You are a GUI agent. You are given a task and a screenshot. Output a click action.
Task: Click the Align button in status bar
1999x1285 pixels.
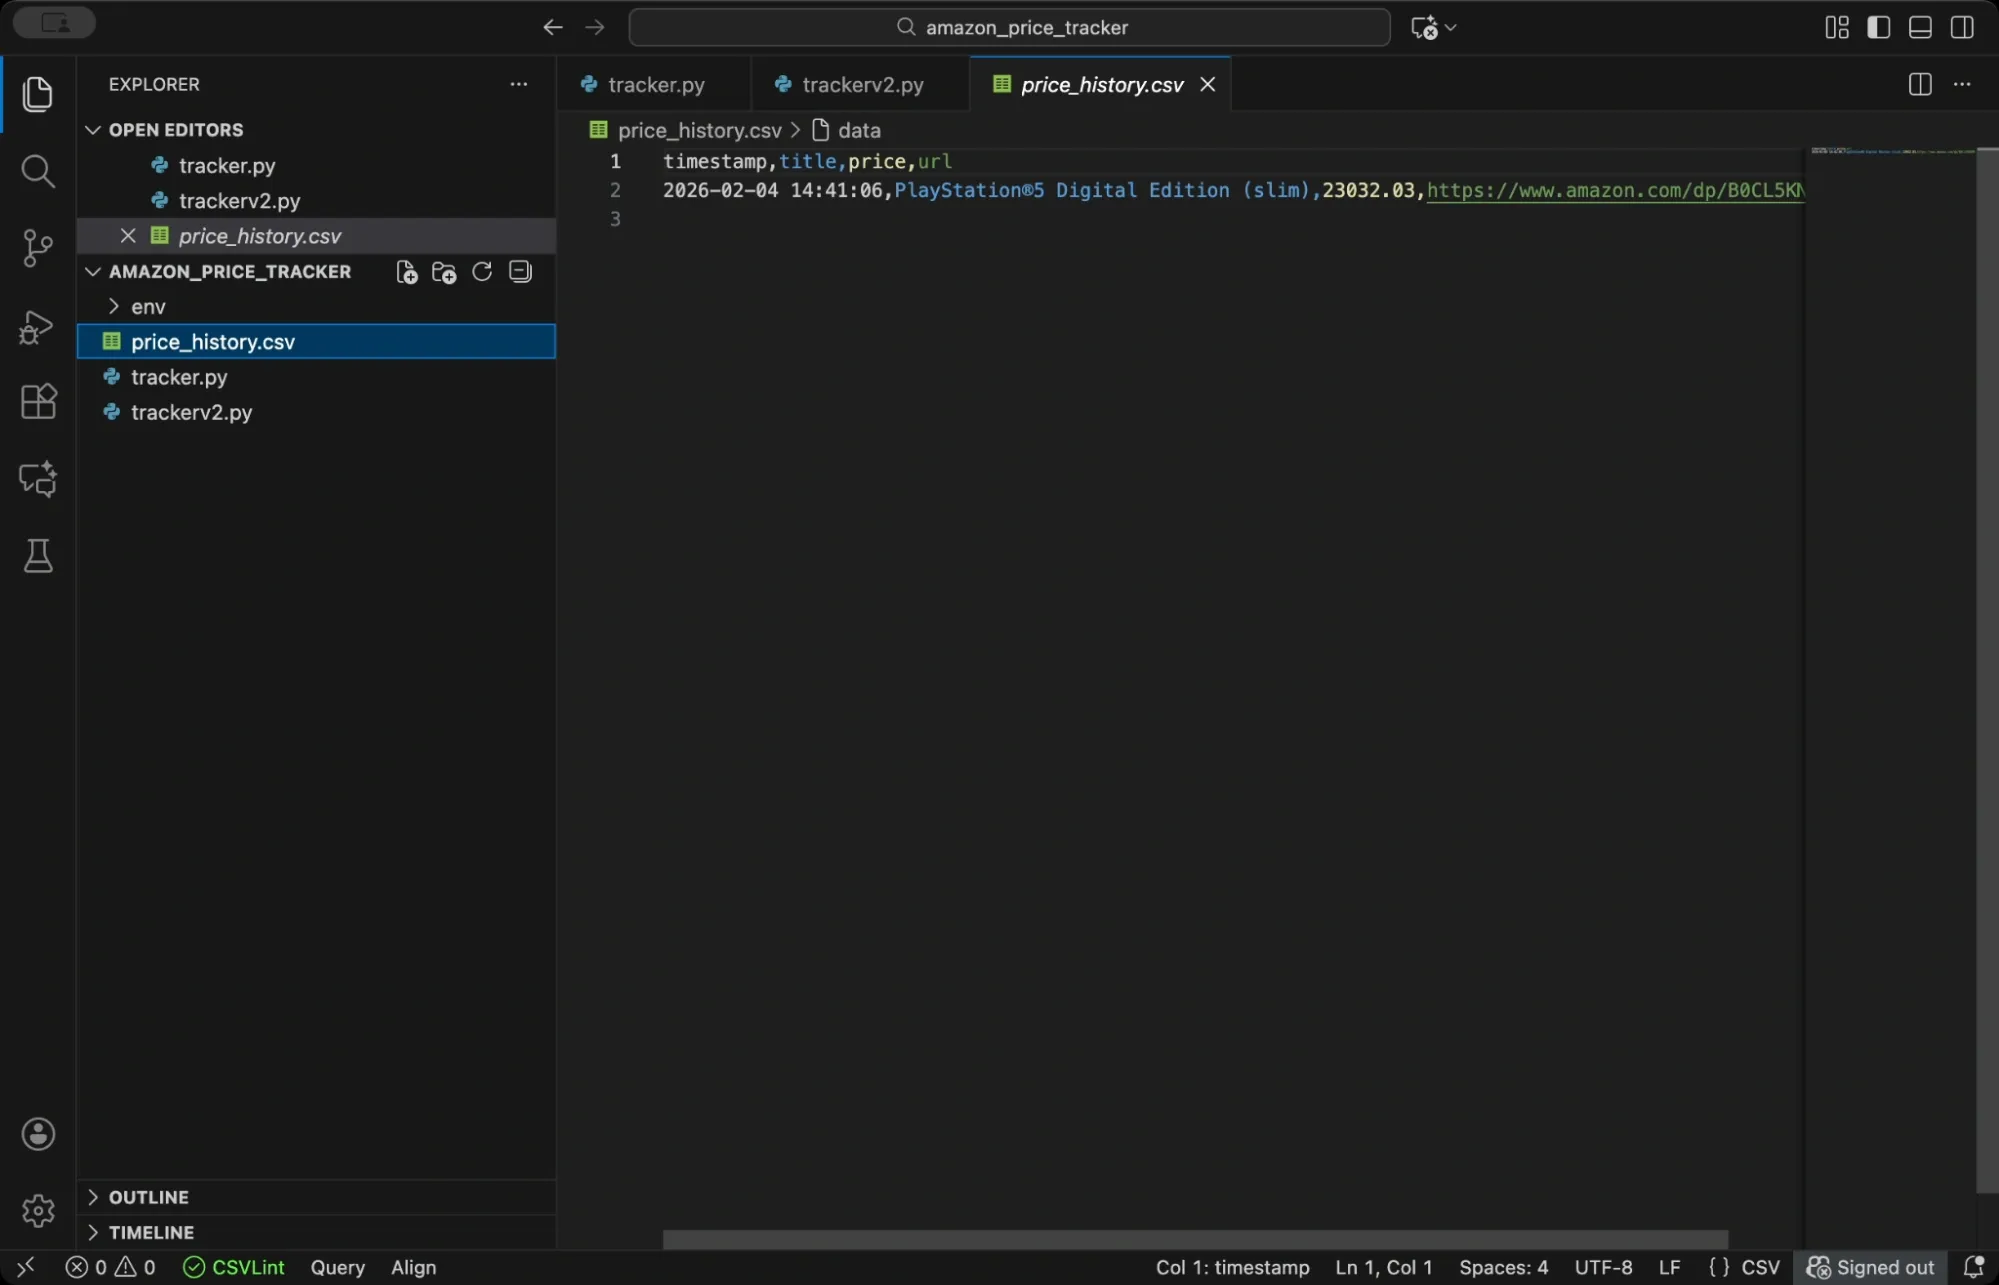(x=413, y=1267)
